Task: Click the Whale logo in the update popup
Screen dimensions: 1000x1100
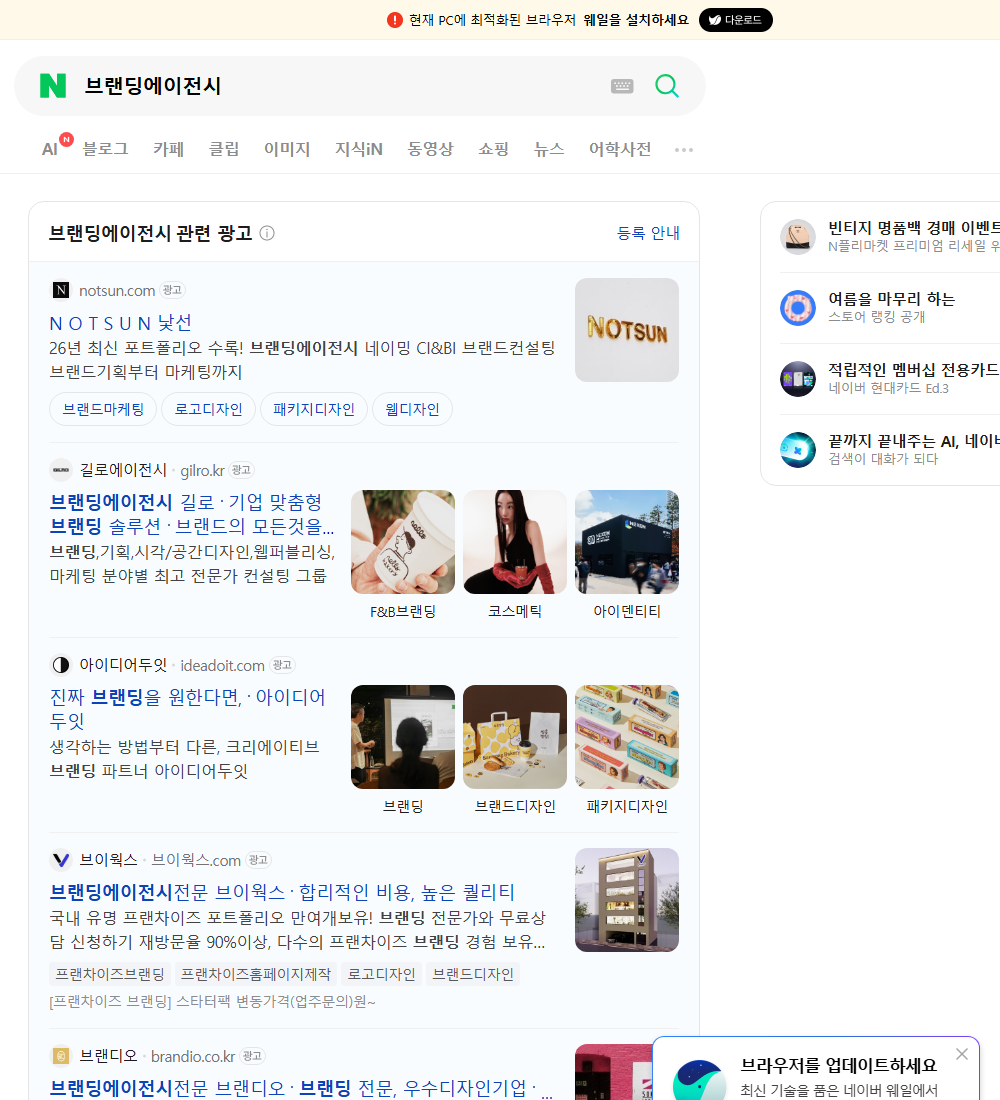Action: click(x=700, y=1080)
